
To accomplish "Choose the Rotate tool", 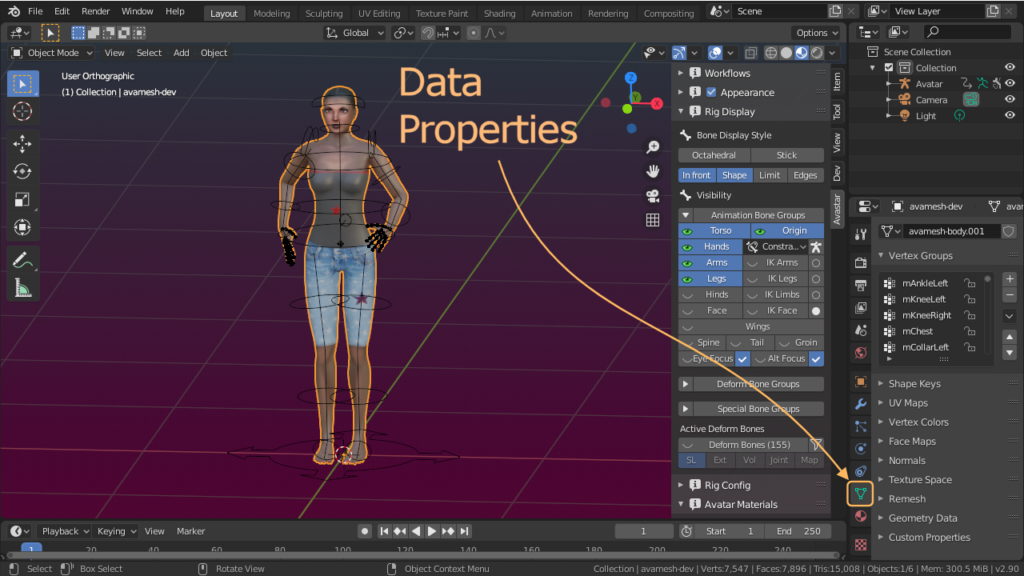I will [x=22, y=171].
